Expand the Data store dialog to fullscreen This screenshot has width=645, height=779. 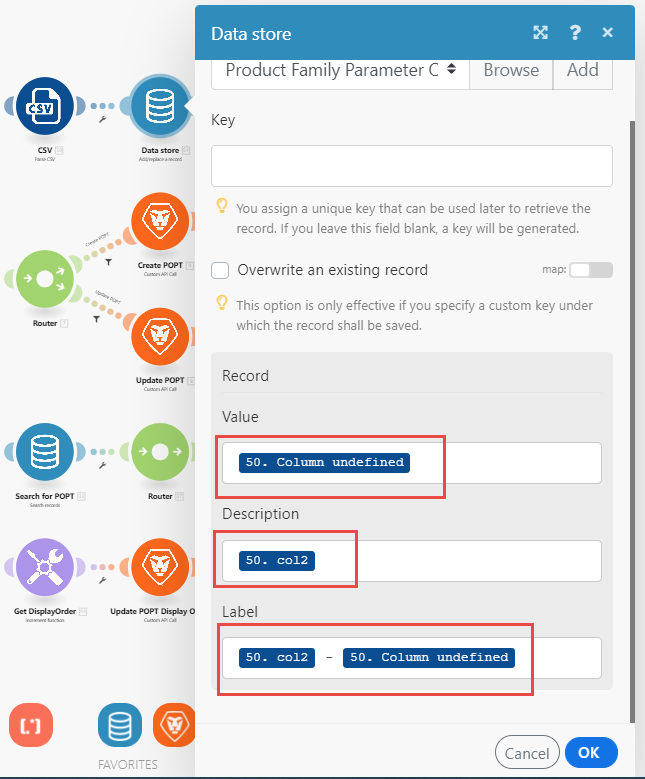tap(540, 33)
